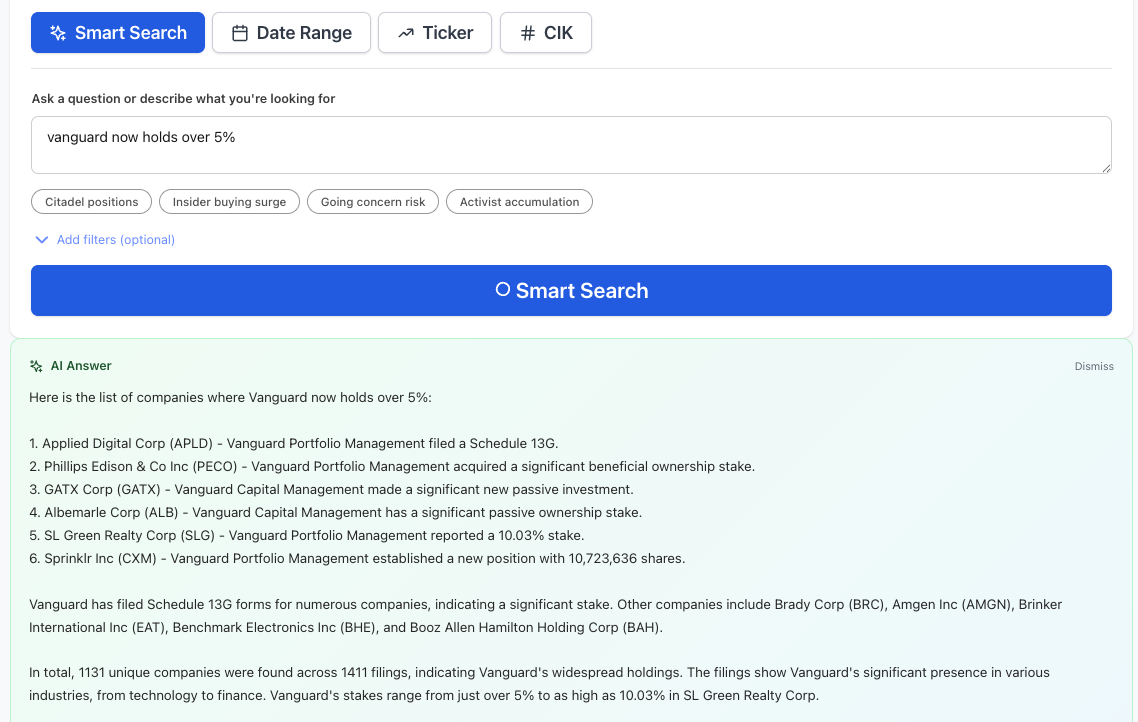This screenshot has height=722, width=1138.
Task: Click the sparkle icon on Smart Search tab
Action: [58, 33]
